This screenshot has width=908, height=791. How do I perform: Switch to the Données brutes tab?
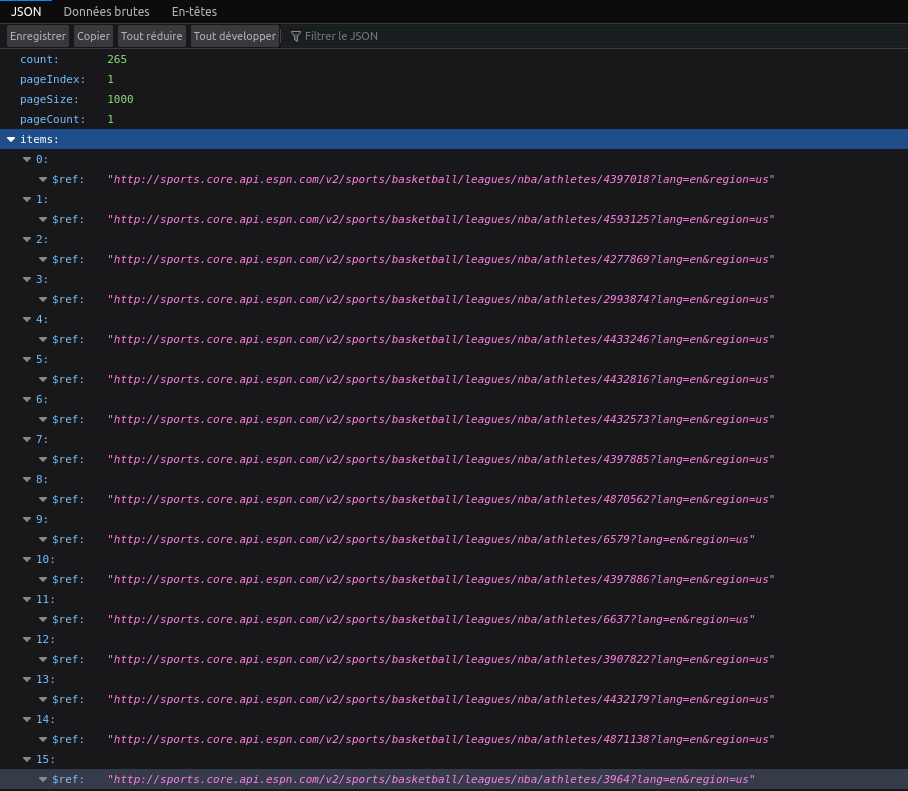pyautogui.click(x=106, y=11)
